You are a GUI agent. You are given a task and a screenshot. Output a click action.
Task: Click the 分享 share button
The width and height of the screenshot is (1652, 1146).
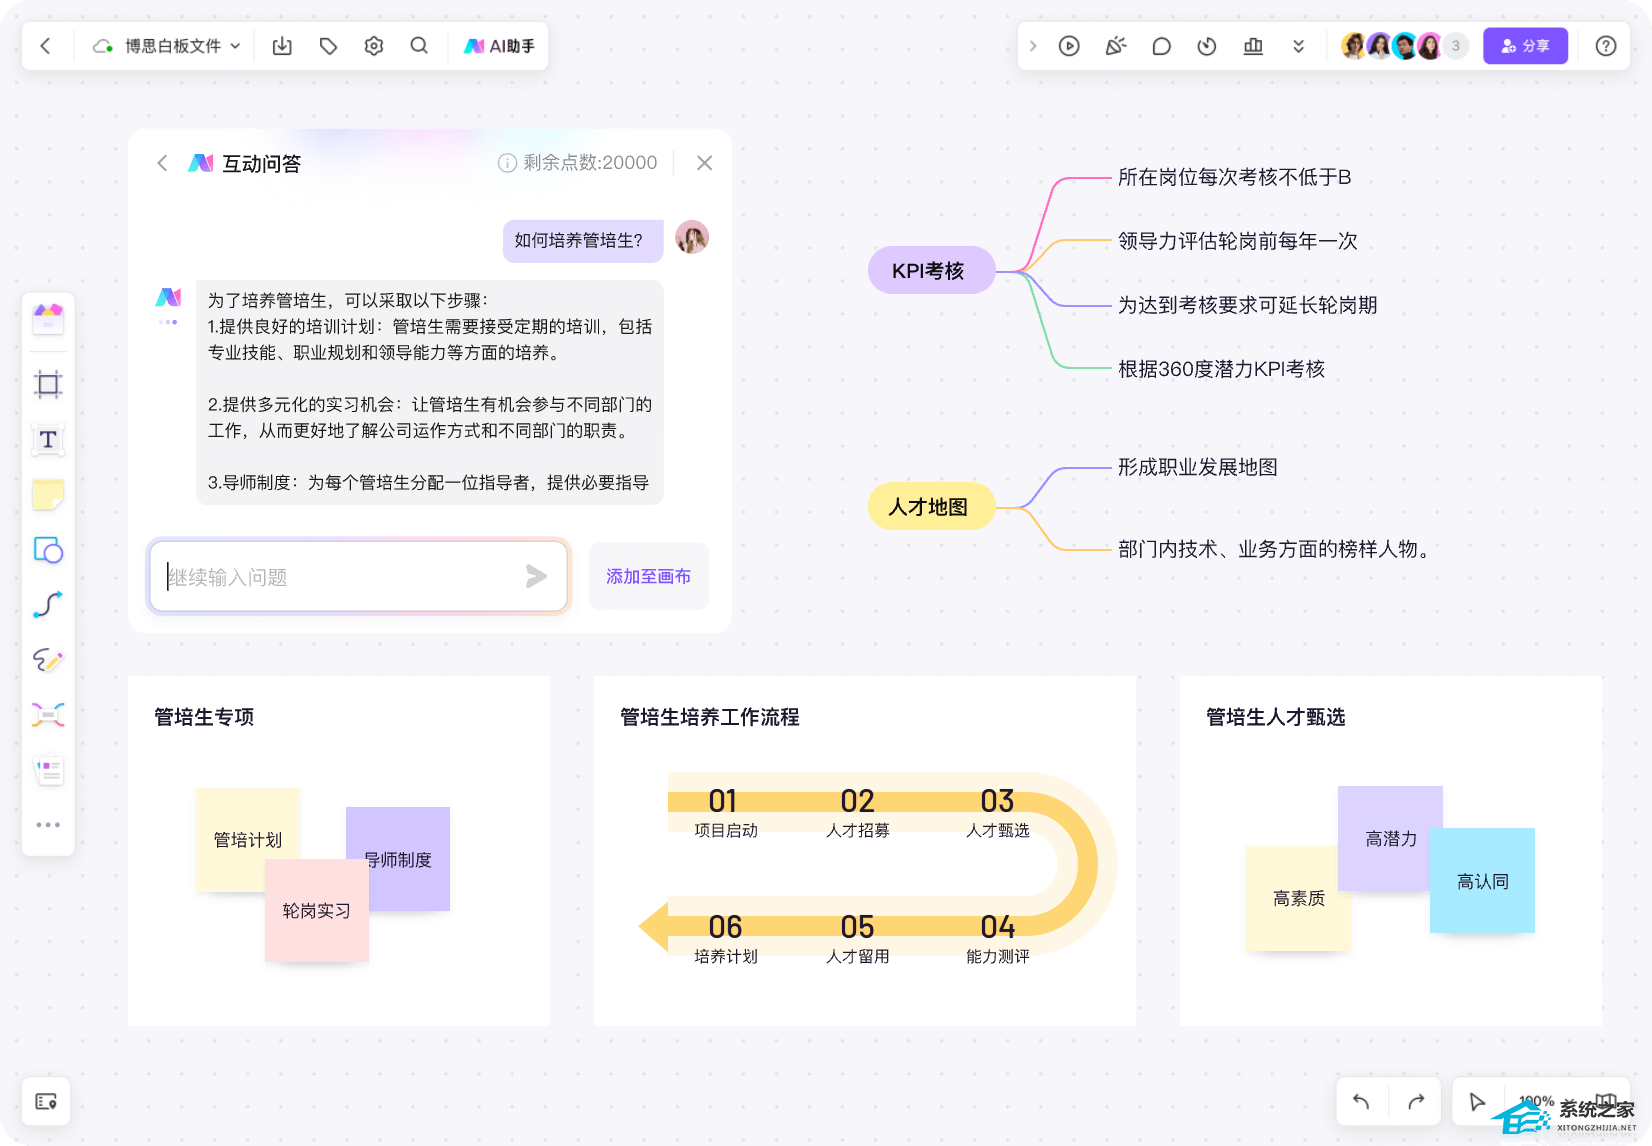[1525, 46]
